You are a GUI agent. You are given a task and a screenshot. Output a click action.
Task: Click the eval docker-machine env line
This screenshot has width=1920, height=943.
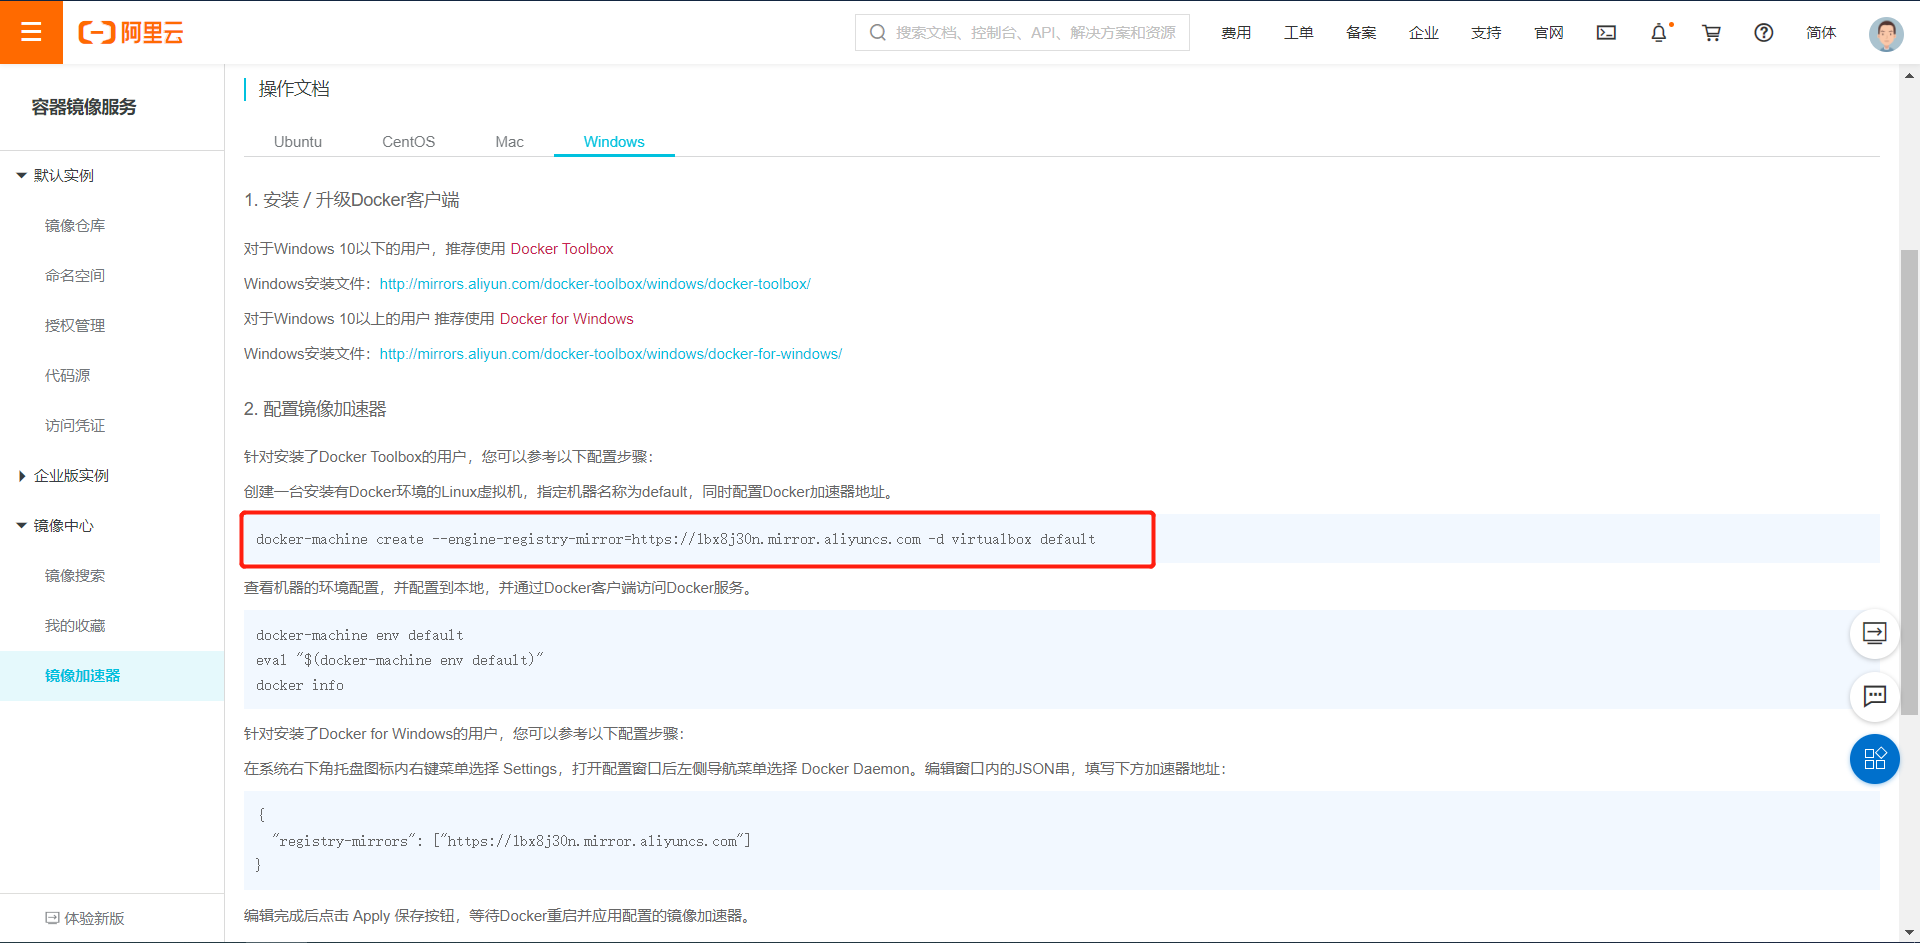tap(400, 660)
